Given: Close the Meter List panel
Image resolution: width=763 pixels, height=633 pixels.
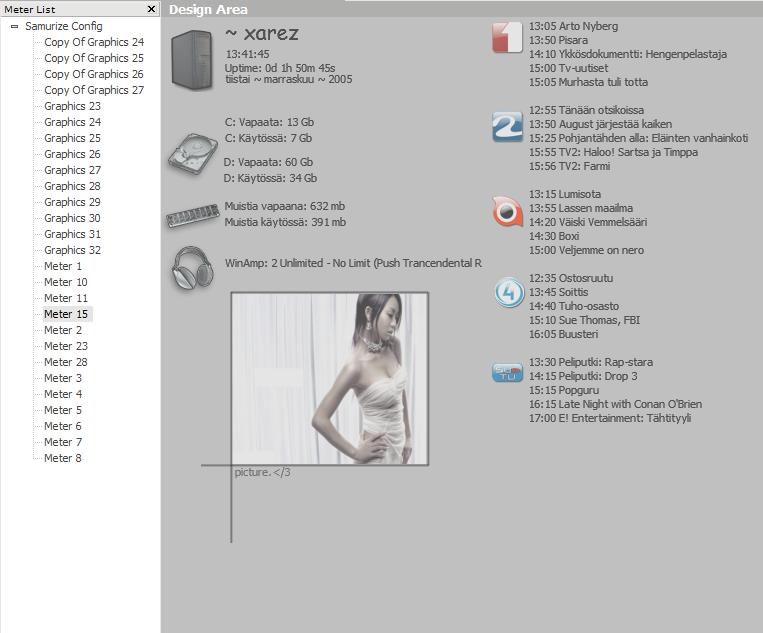Looking at the screenshot, I should click(x=151, y=9).
